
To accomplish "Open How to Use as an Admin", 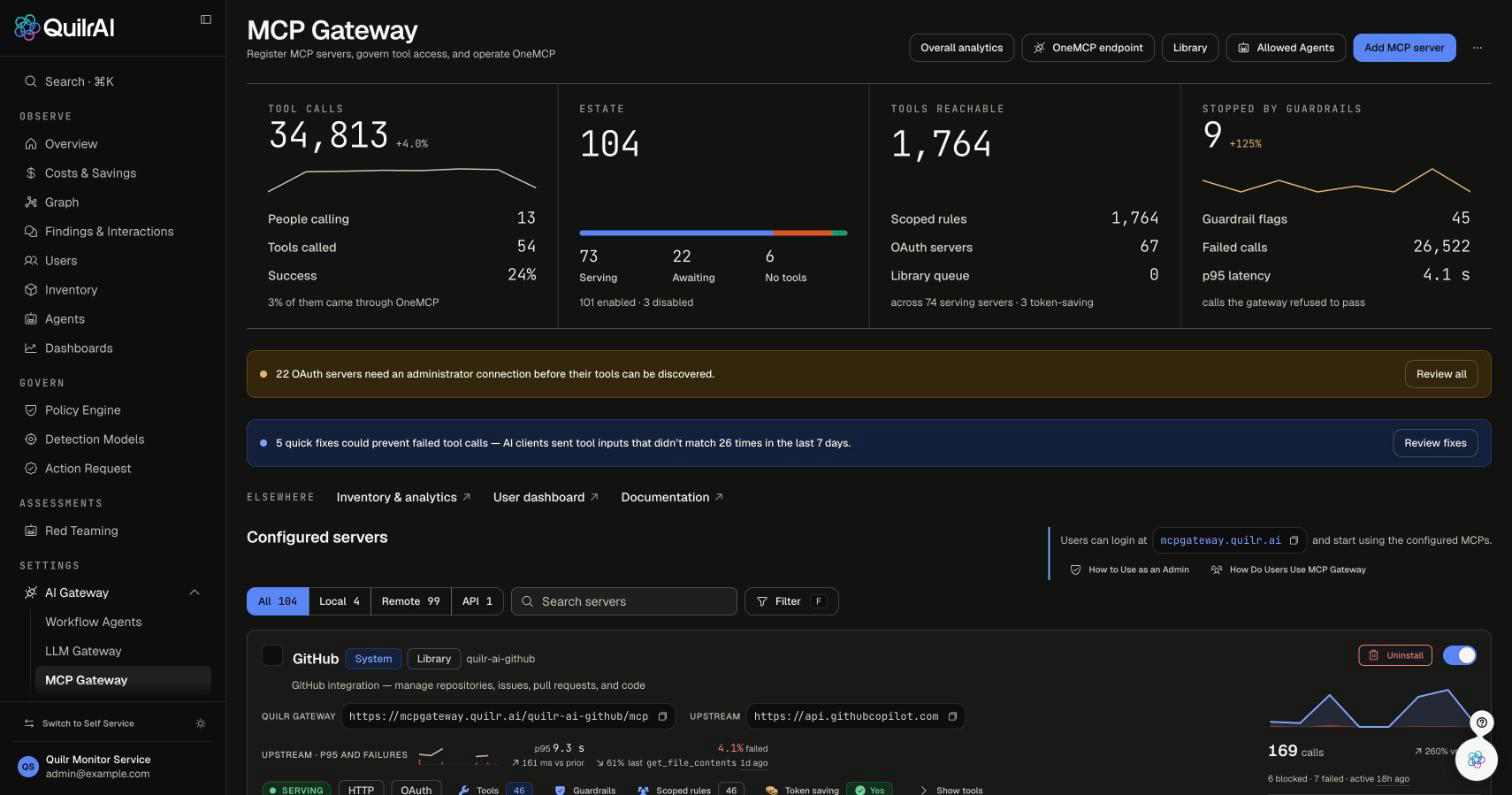I will (x=1130, y=570).
